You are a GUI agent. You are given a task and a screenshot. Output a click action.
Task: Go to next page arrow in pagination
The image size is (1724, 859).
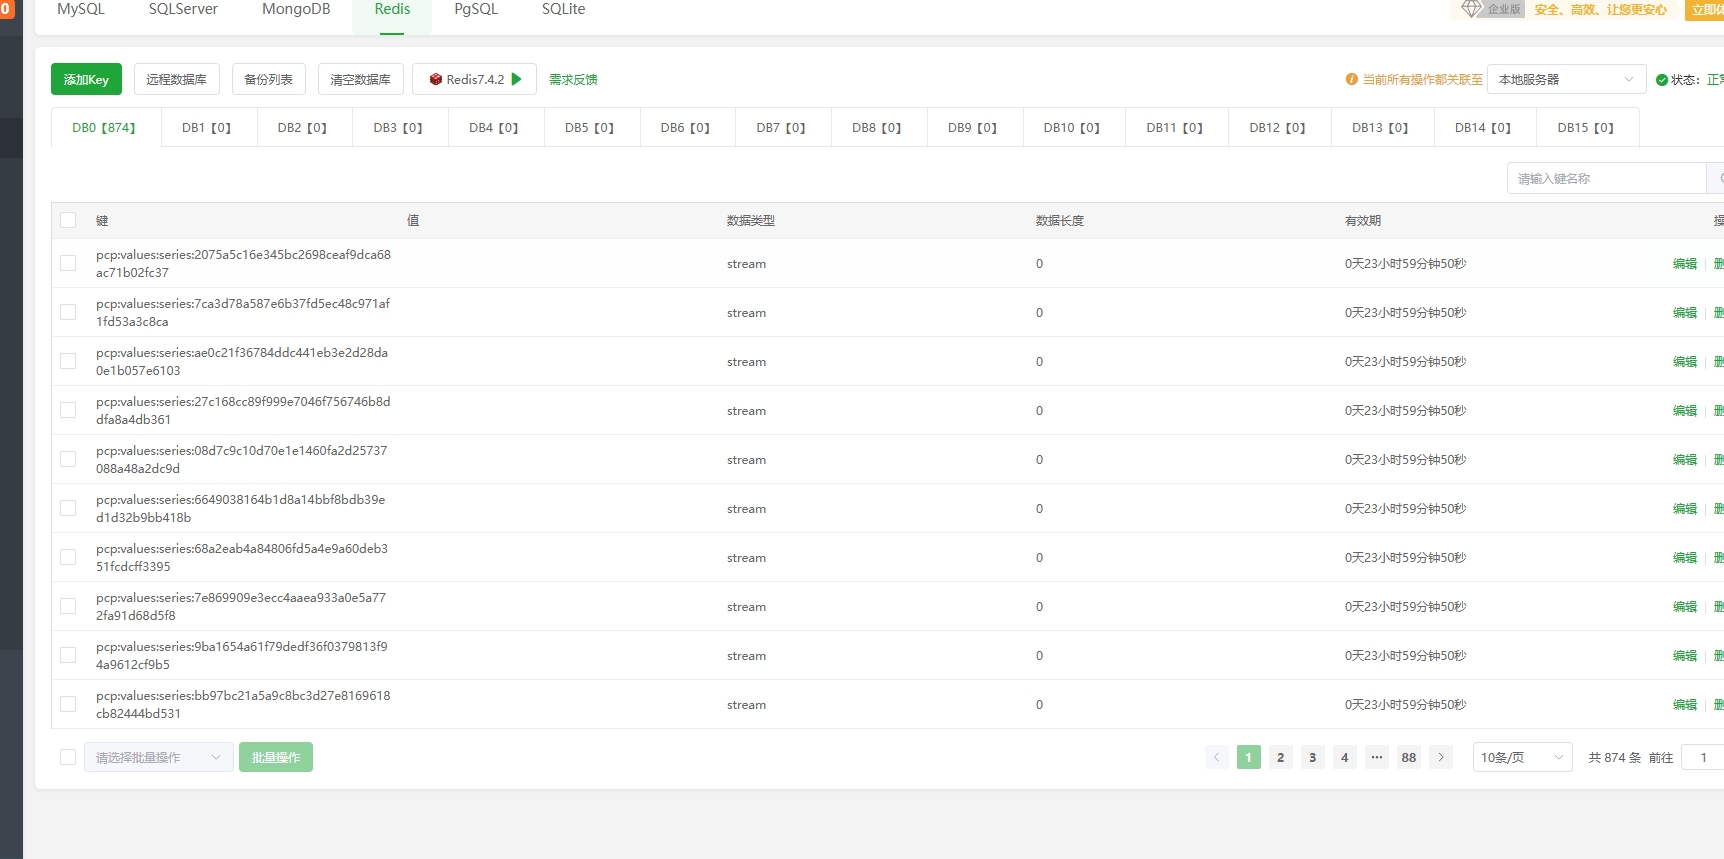[x=1441, y=757]
